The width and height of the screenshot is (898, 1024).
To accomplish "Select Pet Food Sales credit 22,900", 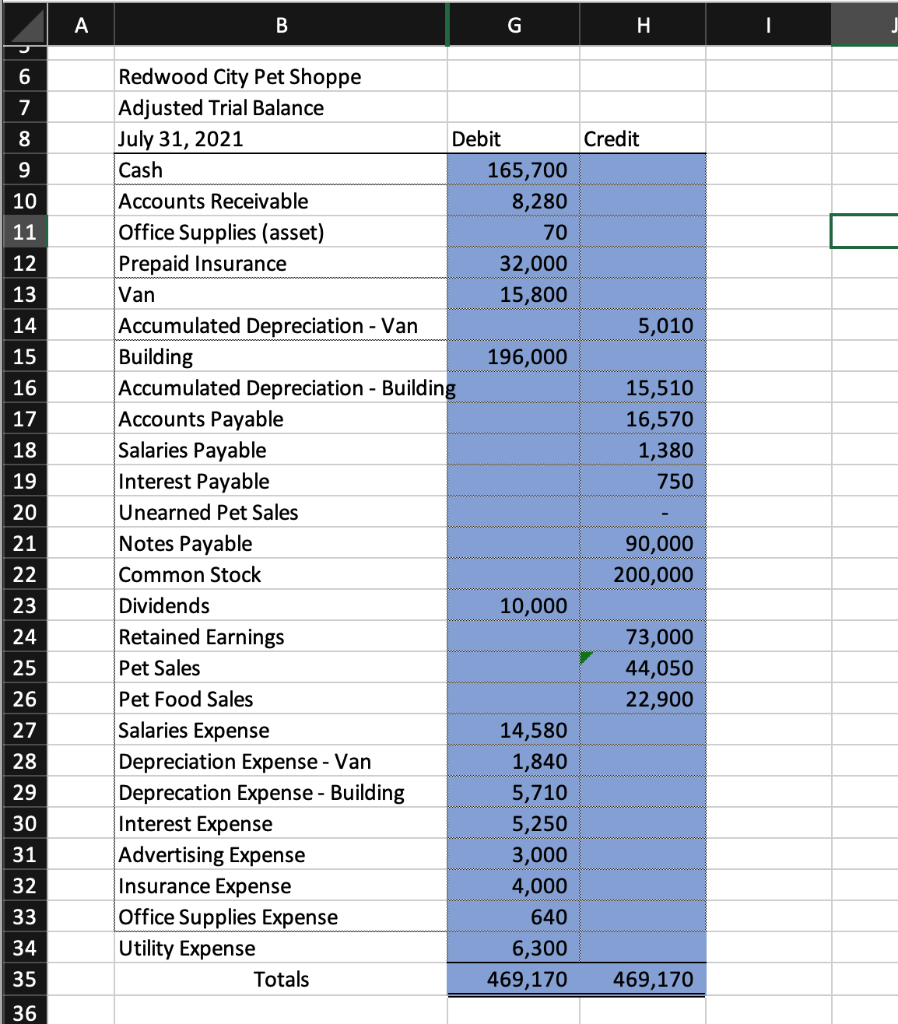I will click(x=643, y=699).
